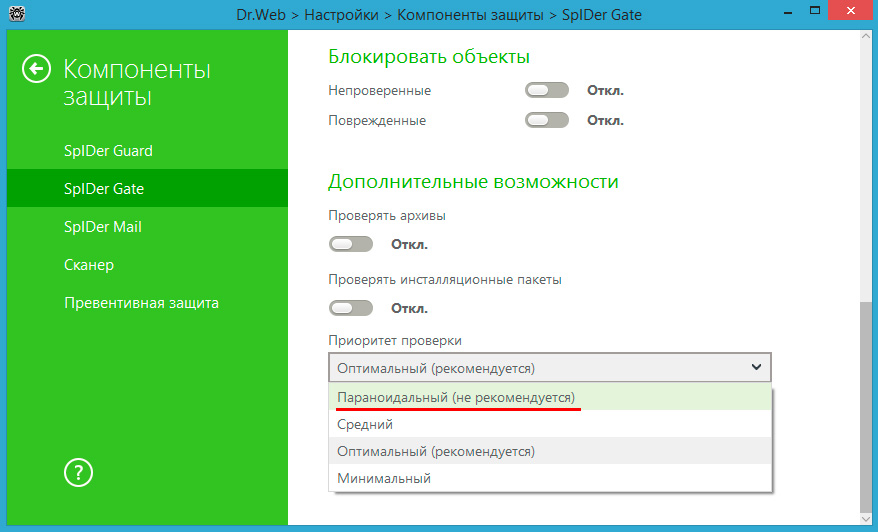The image size is (878, 532).
Task: Click the Проверять архивы label
Action: (387, 216)
